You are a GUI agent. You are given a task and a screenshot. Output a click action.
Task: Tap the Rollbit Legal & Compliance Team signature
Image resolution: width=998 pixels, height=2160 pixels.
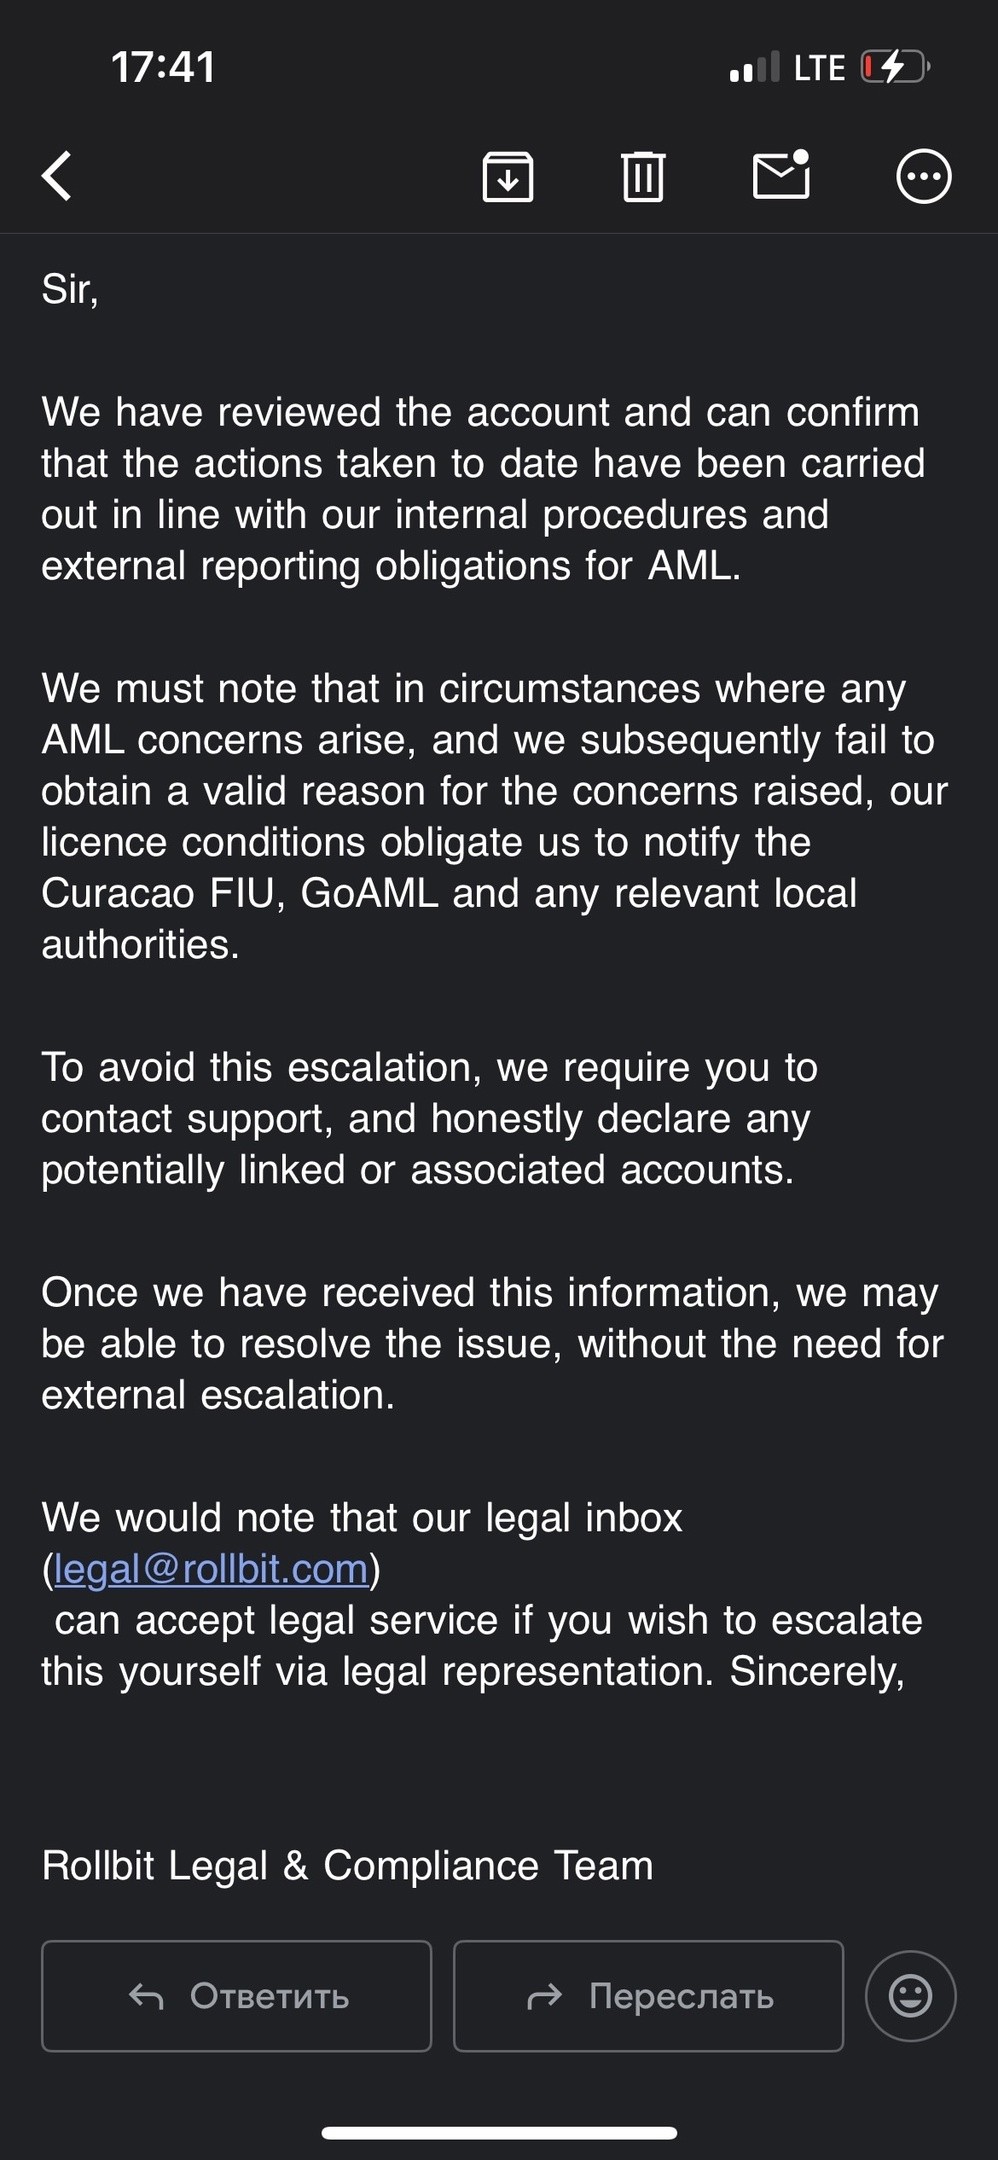tap(347, 1866)
